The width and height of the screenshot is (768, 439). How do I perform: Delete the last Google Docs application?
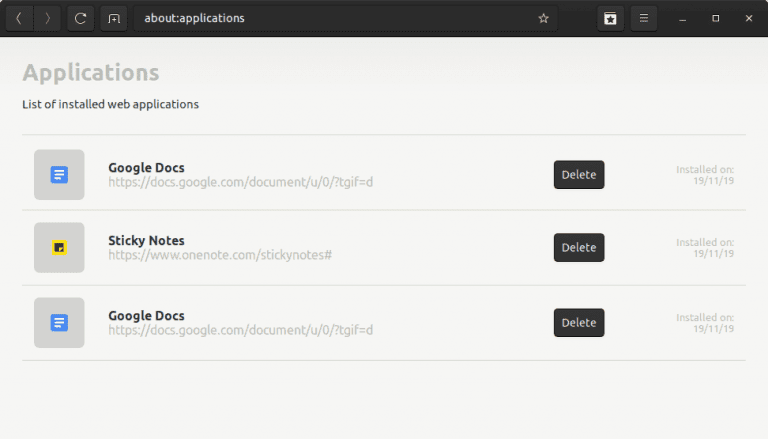579,323
